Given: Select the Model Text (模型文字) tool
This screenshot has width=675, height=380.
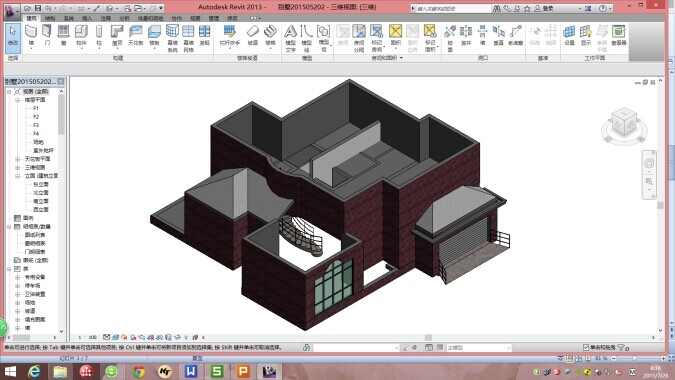Looking at the screenshot, I should [x=291, y=38].
